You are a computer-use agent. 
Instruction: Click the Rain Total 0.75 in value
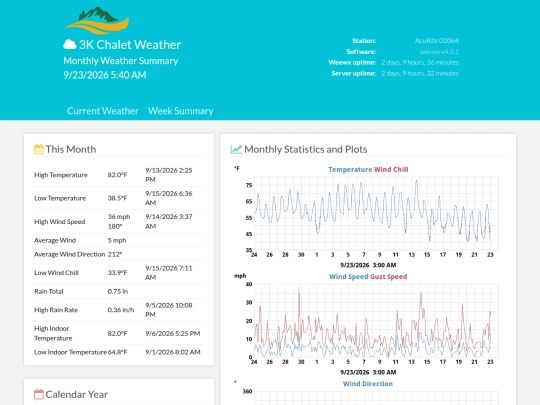(117, 291)
